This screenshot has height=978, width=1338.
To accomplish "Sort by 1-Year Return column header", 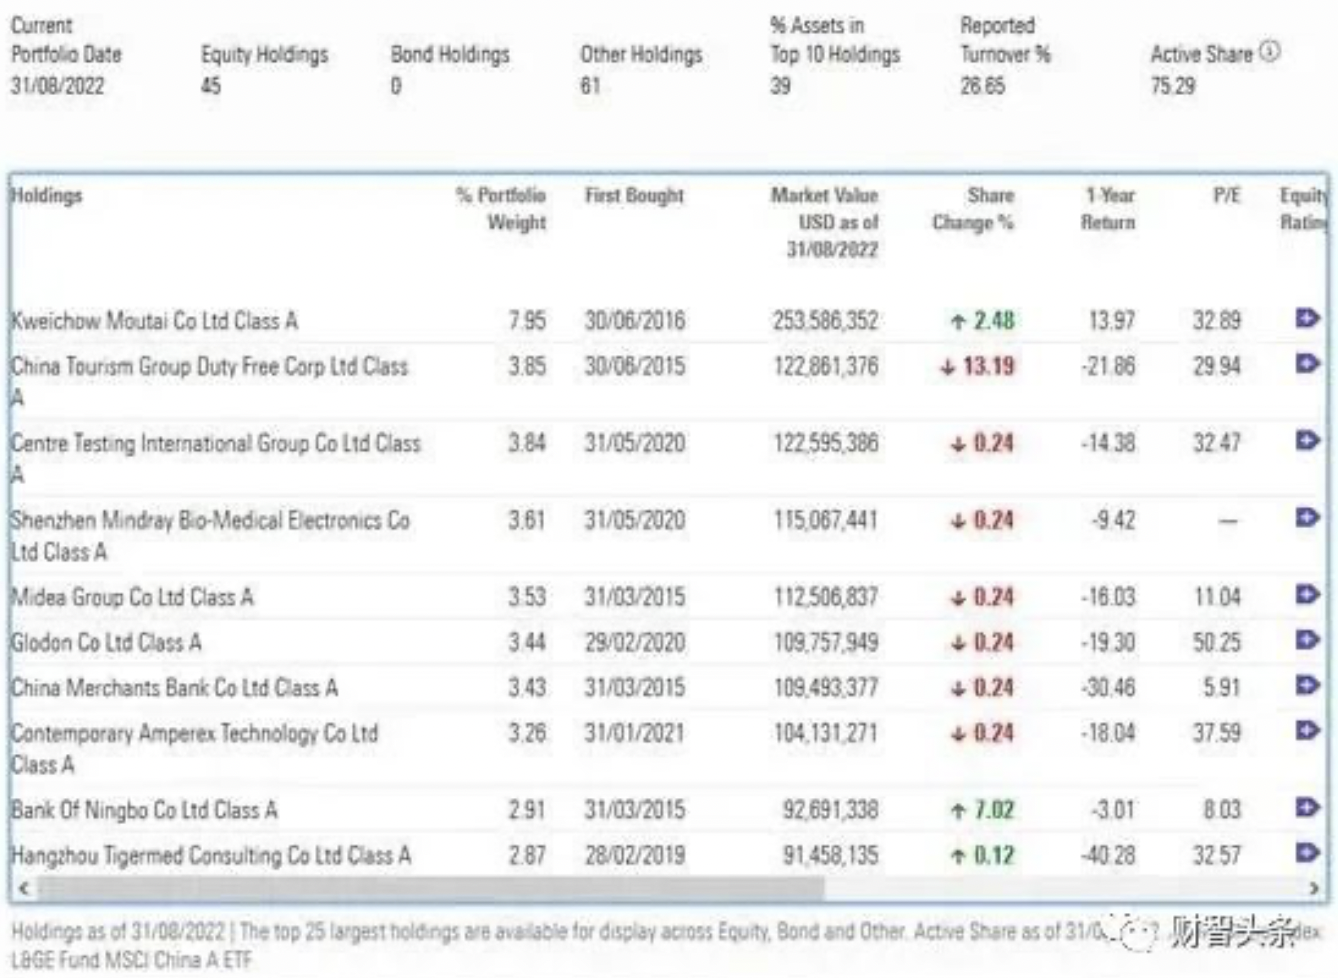I will 1108,208.
